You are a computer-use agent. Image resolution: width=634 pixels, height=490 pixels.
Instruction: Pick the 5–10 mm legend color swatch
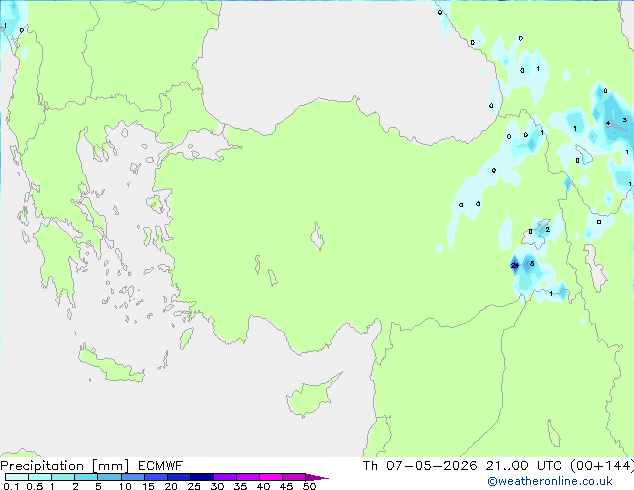pyautogui.click(x=109, y=477)
